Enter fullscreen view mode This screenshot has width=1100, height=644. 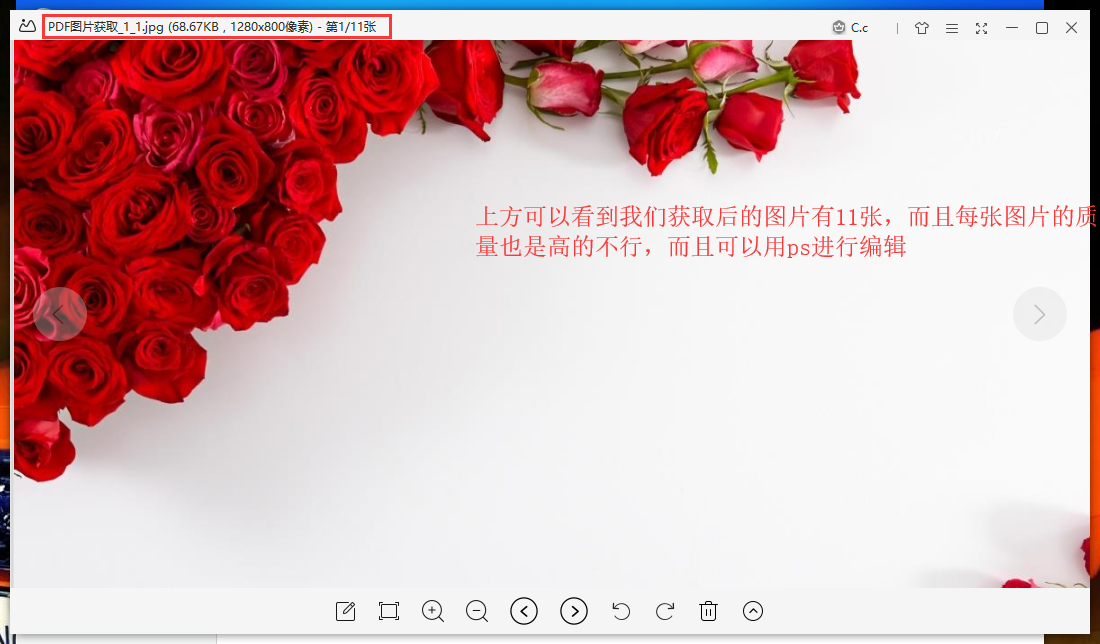coord(981,28)
